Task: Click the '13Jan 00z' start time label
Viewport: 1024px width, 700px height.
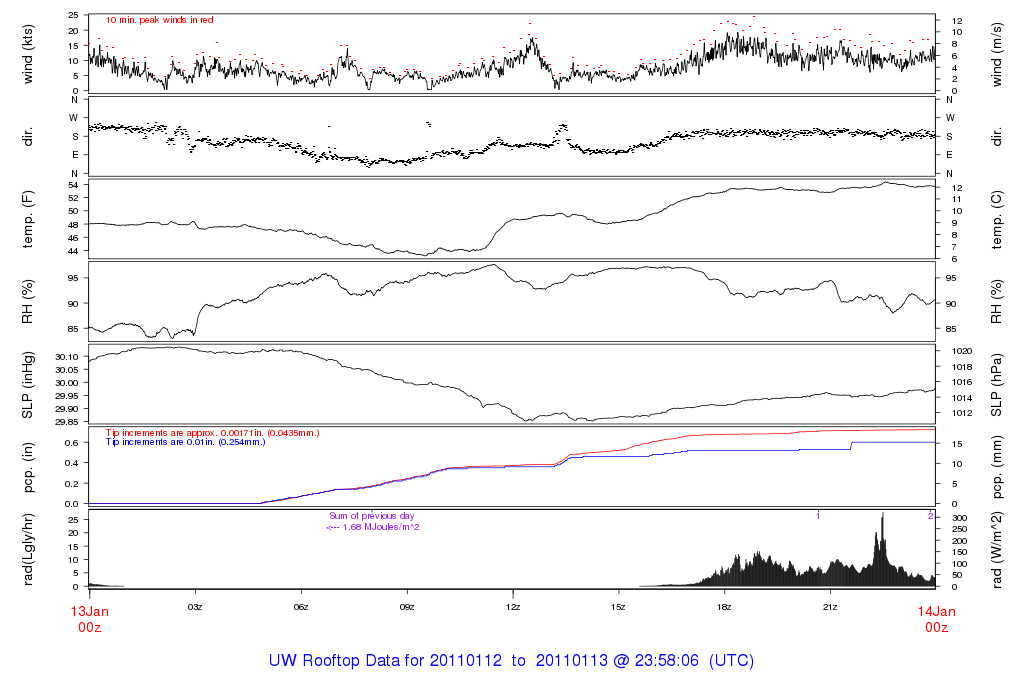Action: tap(89, 617)
